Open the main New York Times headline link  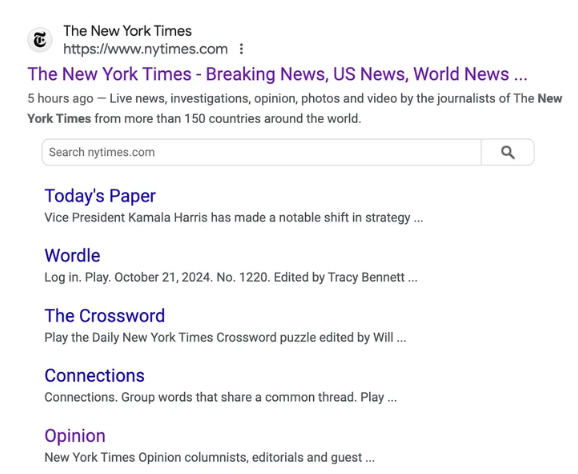(277, 74)
